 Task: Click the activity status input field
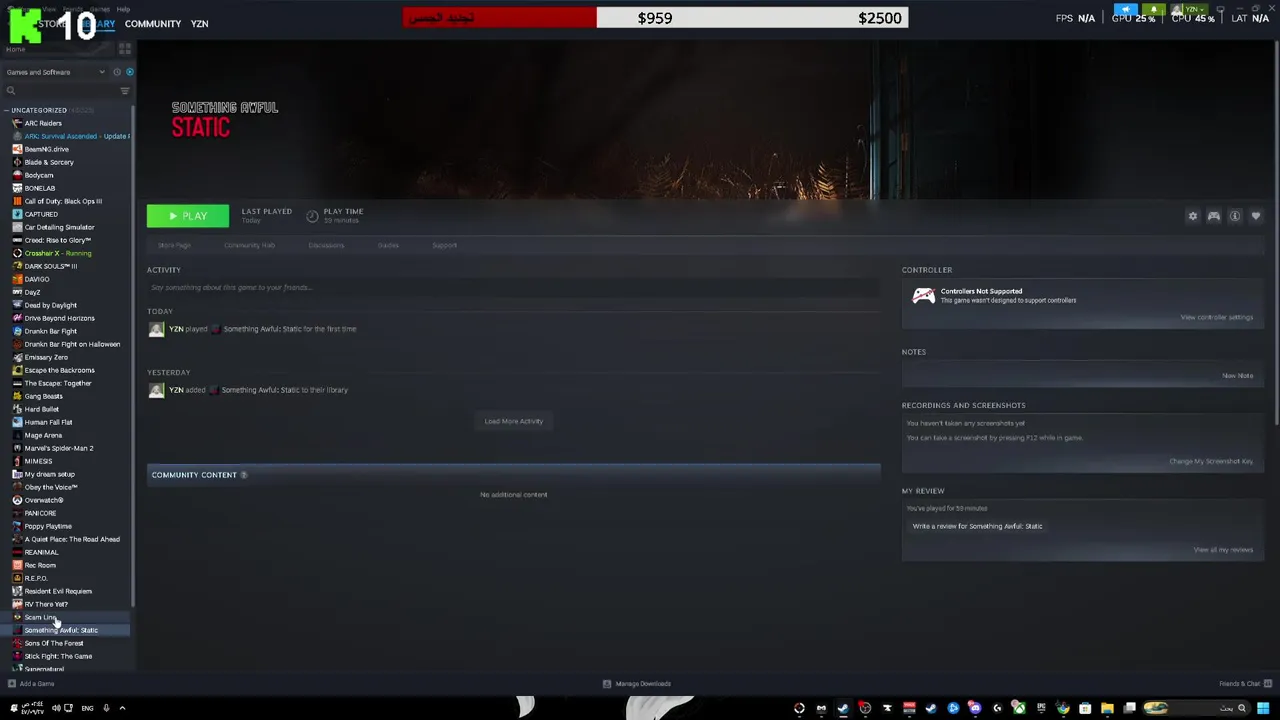[x=513, y=288]
